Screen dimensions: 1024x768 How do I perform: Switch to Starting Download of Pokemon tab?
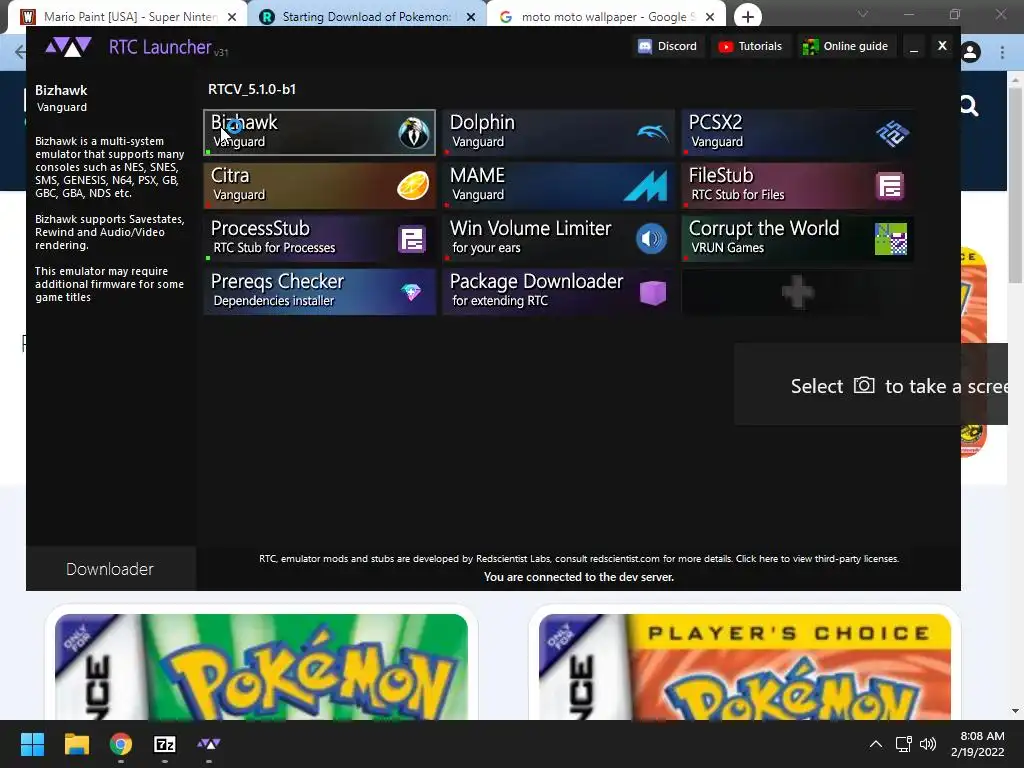pyautogui.click(x=366, y=17)
